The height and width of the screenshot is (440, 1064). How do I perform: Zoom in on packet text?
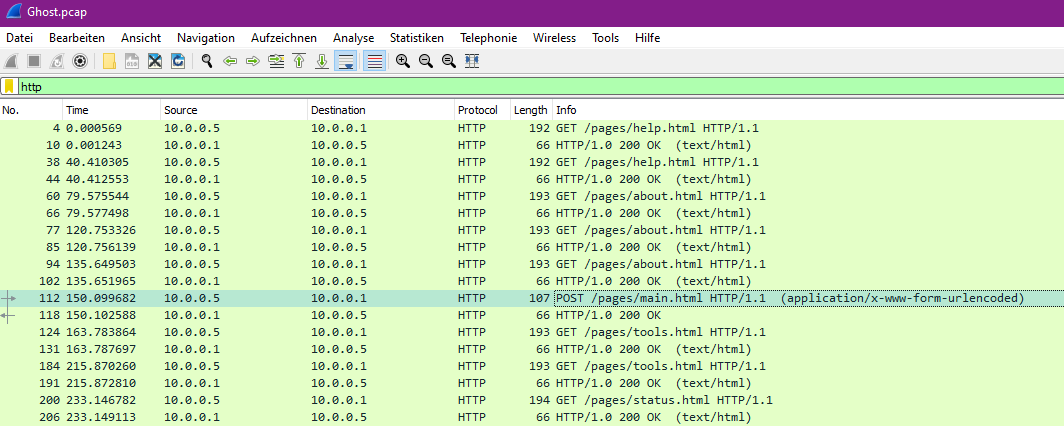point(403,61)
